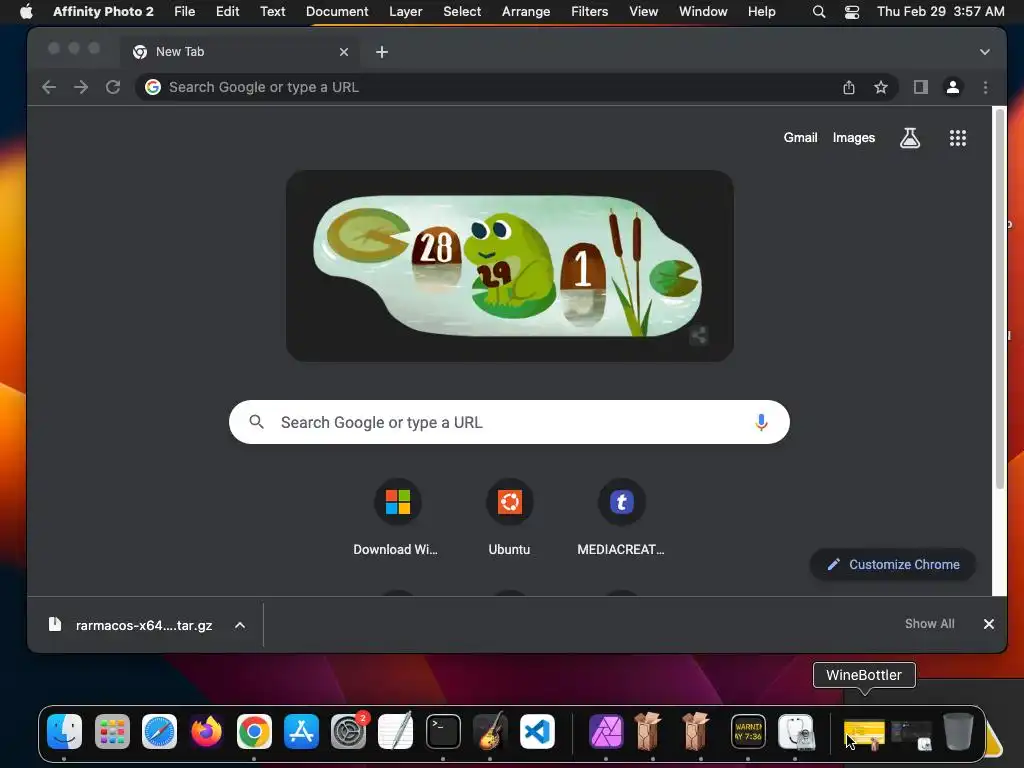Open TextEdit from the Dock
1024x768 pixels.
click(396, 731)
